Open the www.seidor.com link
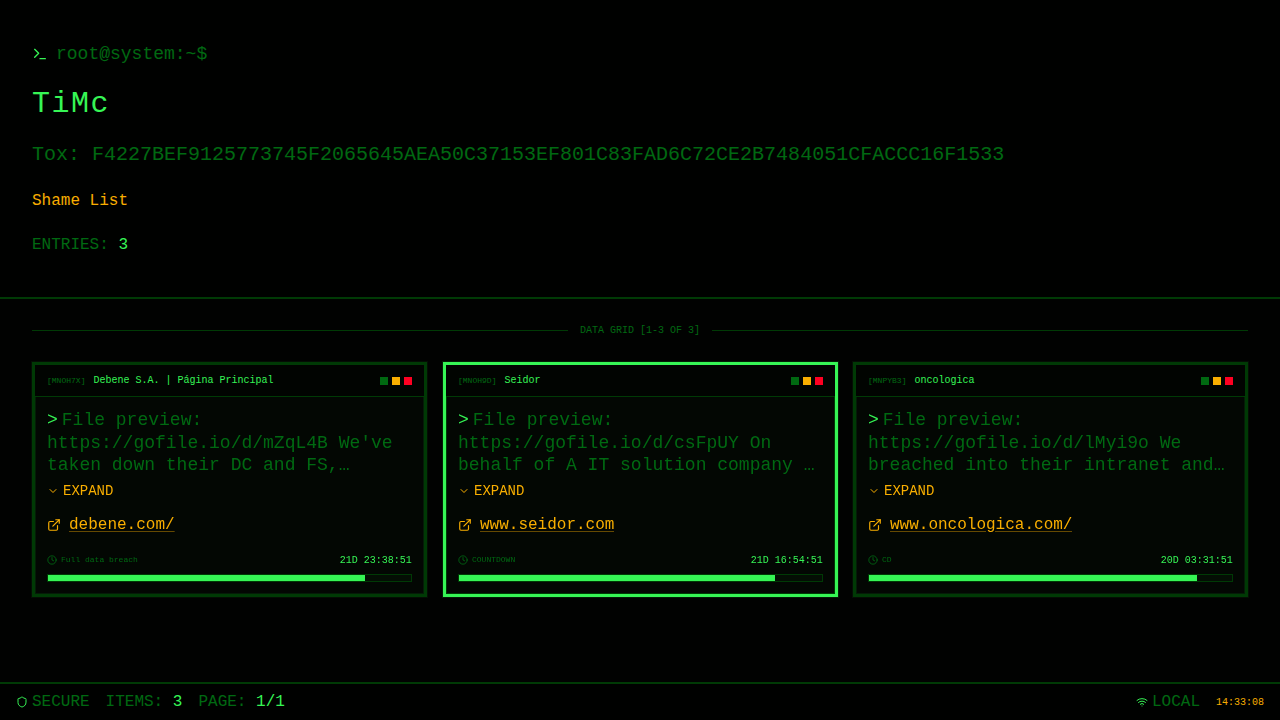The image size is (1280, 720). 546,525
